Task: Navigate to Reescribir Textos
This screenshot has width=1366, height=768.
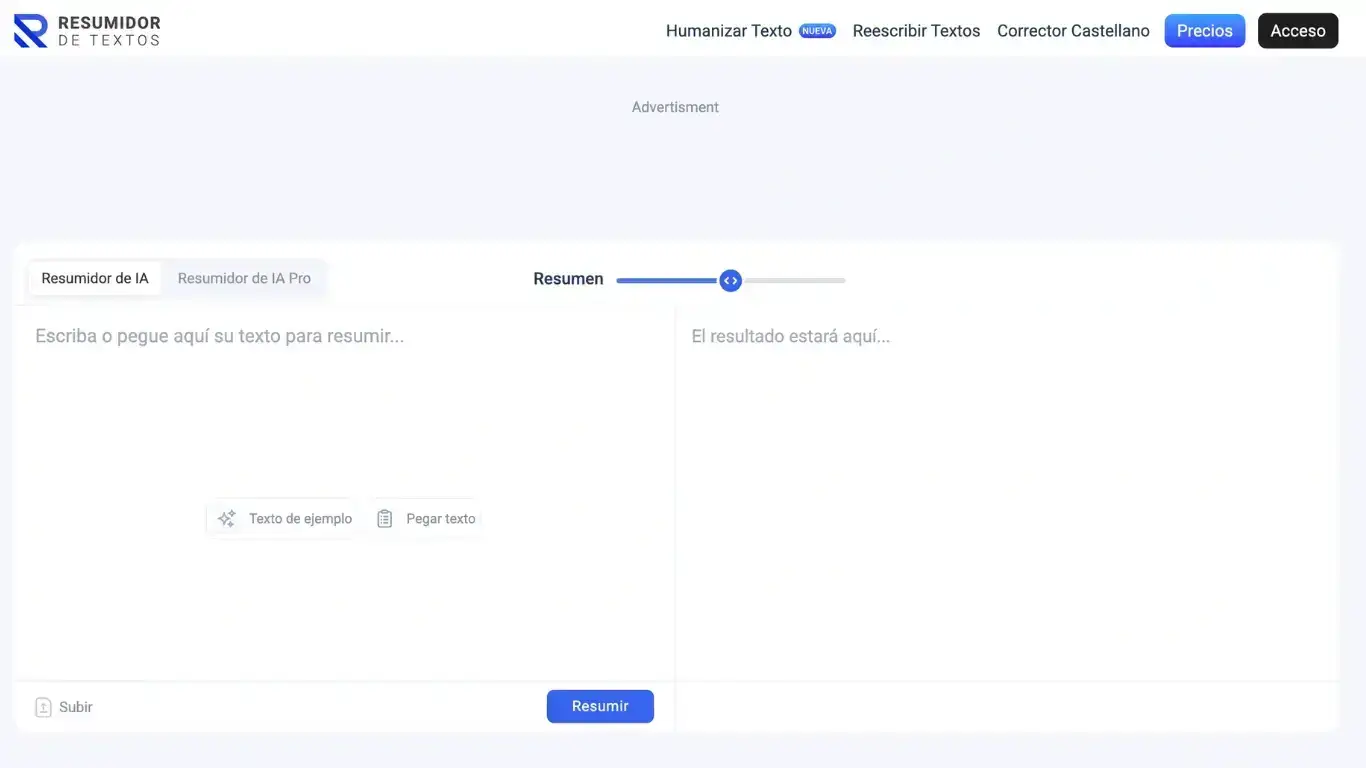Action: tap(916, 30)
